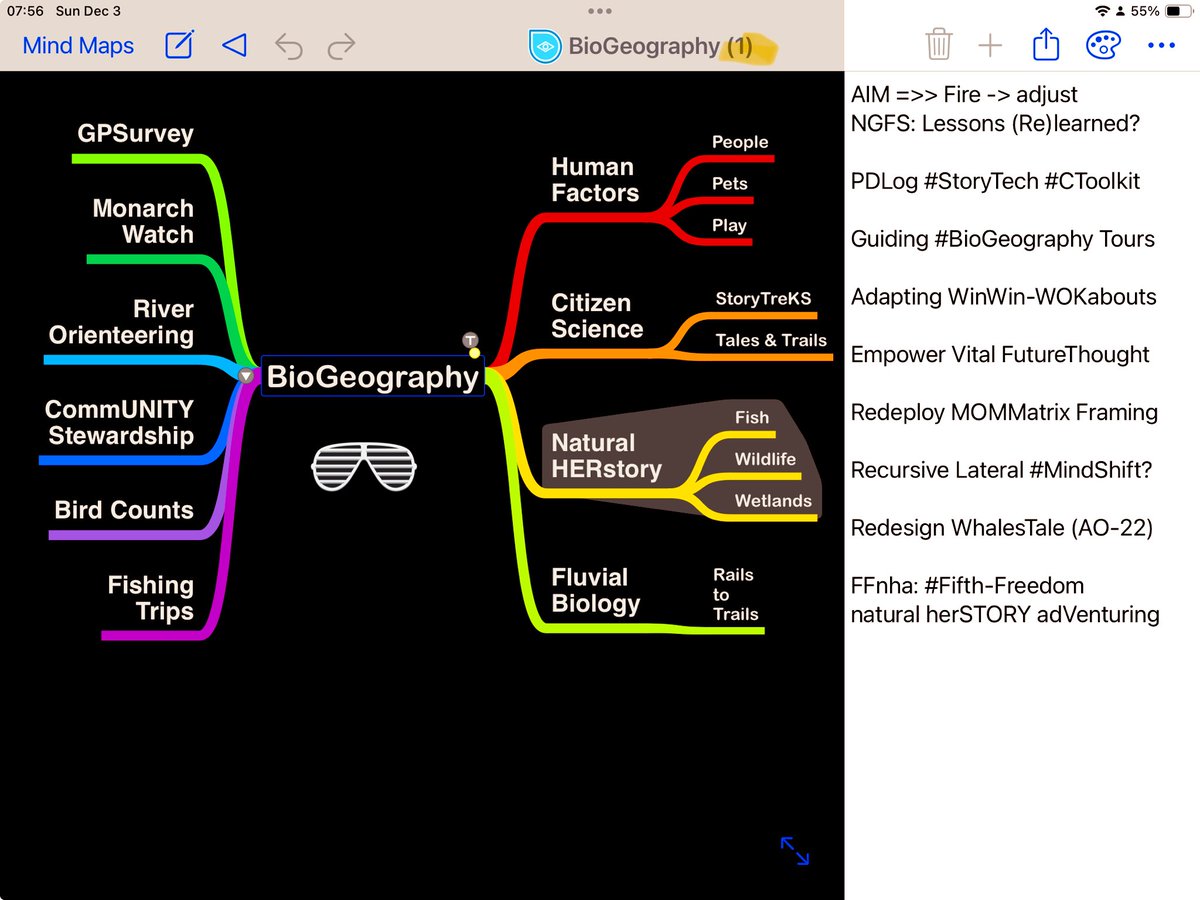Viewport: 1200px width, 900px height.
Task: Click note line 'Redeploy MOMMatrix Framing'
Action: click(x=1004, y=412)
